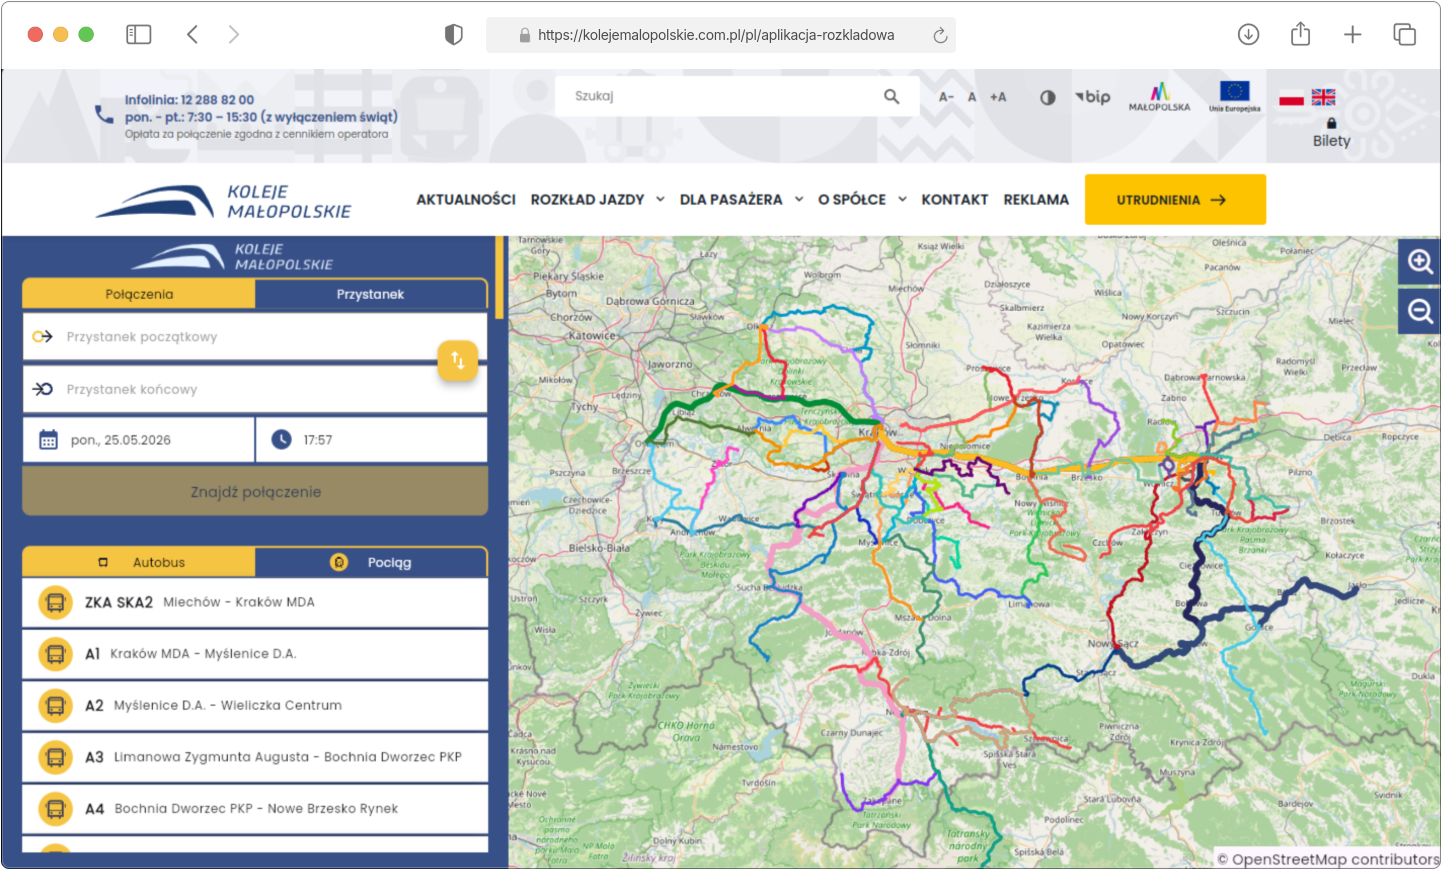This screenshot has height=869, width=1441.
Task: Click the Koleje Małopolskie header logo
Action: point(224,201)
